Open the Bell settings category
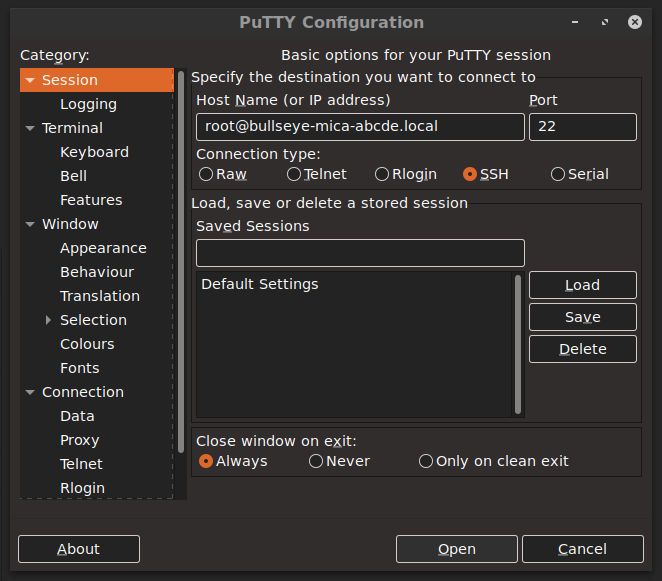662x581 pixels. coord(73,176)
